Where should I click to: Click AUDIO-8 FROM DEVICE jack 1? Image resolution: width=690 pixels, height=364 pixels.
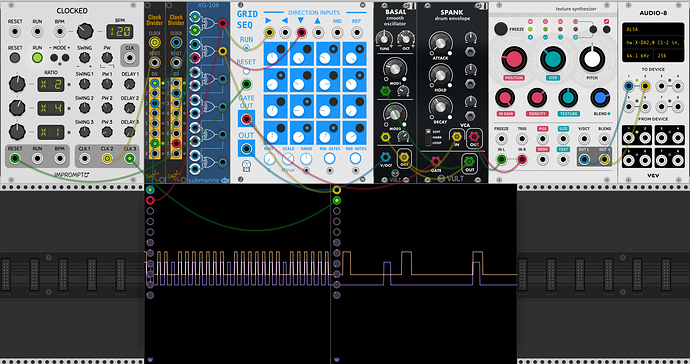click(629, 138)
